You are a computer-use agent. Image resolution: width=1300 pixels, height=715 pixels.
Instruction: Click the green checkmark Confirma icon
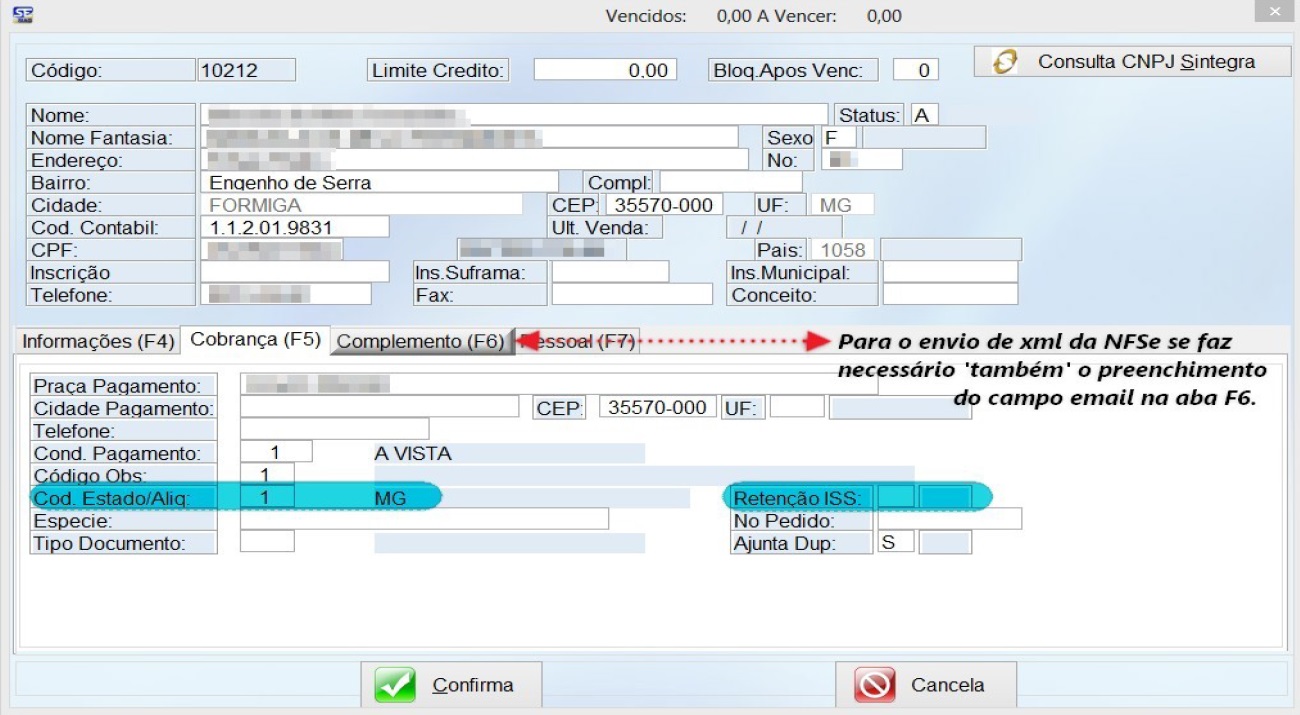[x=395, y=686]
